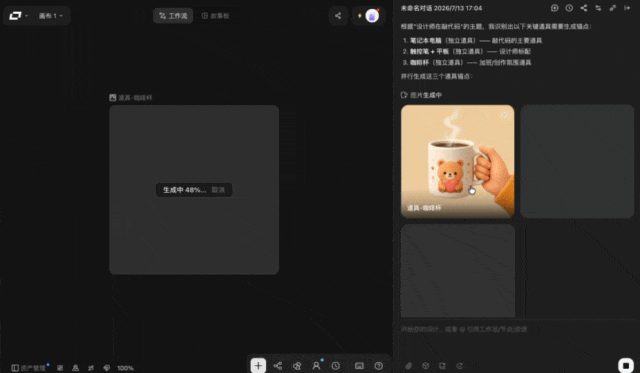Viewport: 640px width, 373px height.
Task: Expand the 画布 1 canvas dropdown
Action: click(x=51, y=16)
